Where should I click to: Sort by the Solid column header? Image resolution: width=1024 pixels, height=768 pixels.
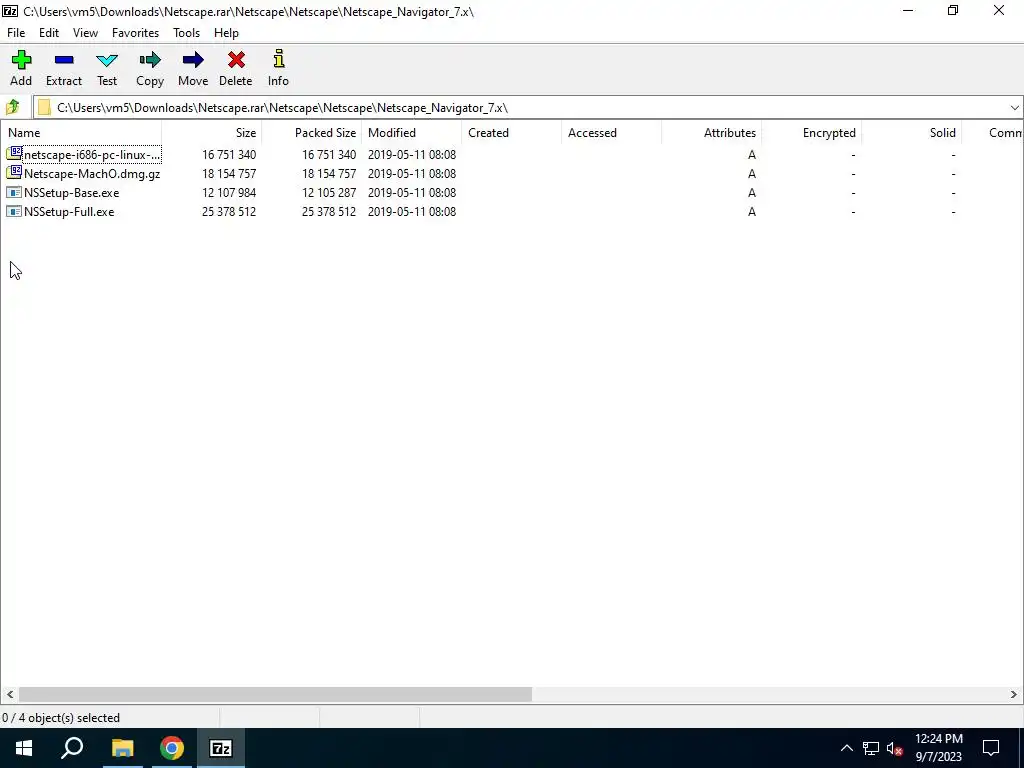[x=911, y=133]
